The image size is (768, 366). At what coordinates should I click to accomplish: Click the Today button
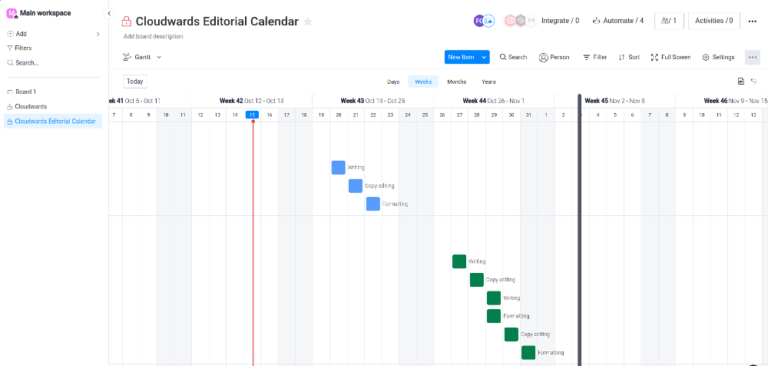pyautogui.click(x=135, y=81)
